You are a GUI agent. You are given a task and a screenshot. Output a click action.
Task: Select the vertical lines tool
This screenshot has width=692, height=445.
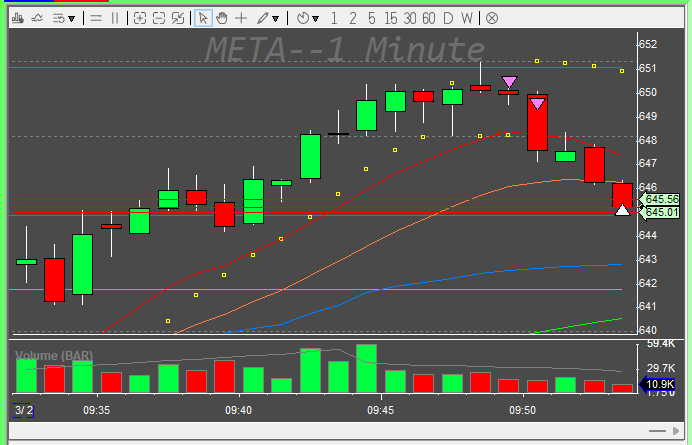point(115,19)
